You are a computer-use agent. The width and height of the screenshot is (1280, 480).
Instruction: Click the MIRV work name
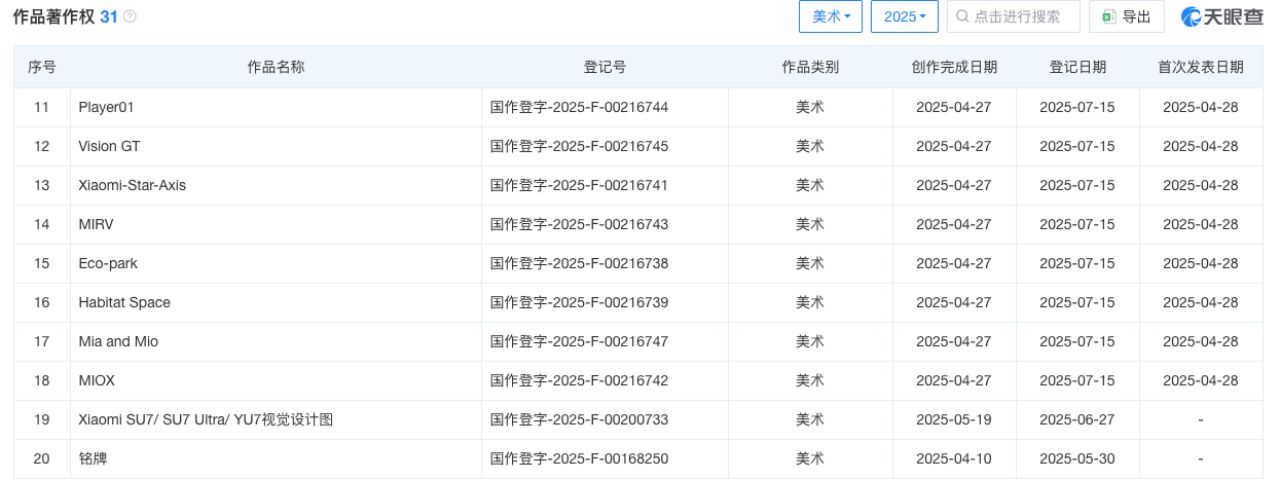tap(96, 224)
